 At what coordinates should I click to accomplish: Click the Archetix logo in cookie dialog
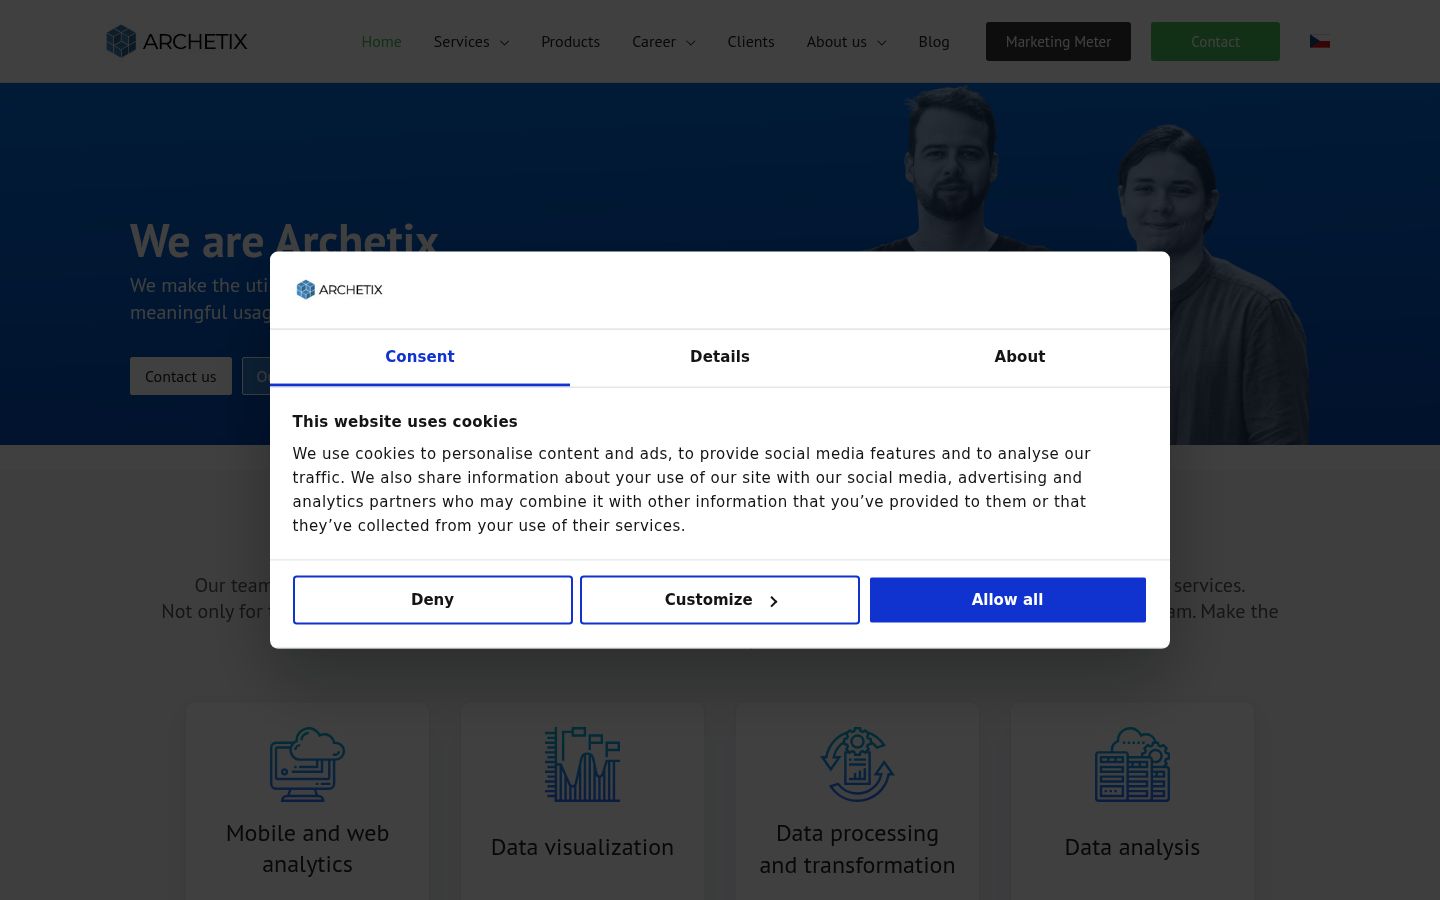[340, 290]
